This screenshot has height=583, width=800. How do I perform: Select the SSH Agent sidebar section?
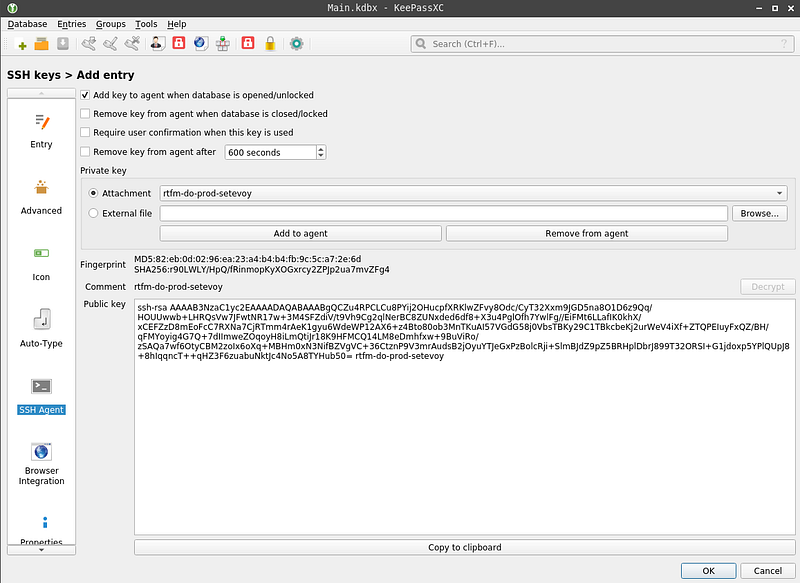(41, 396)
